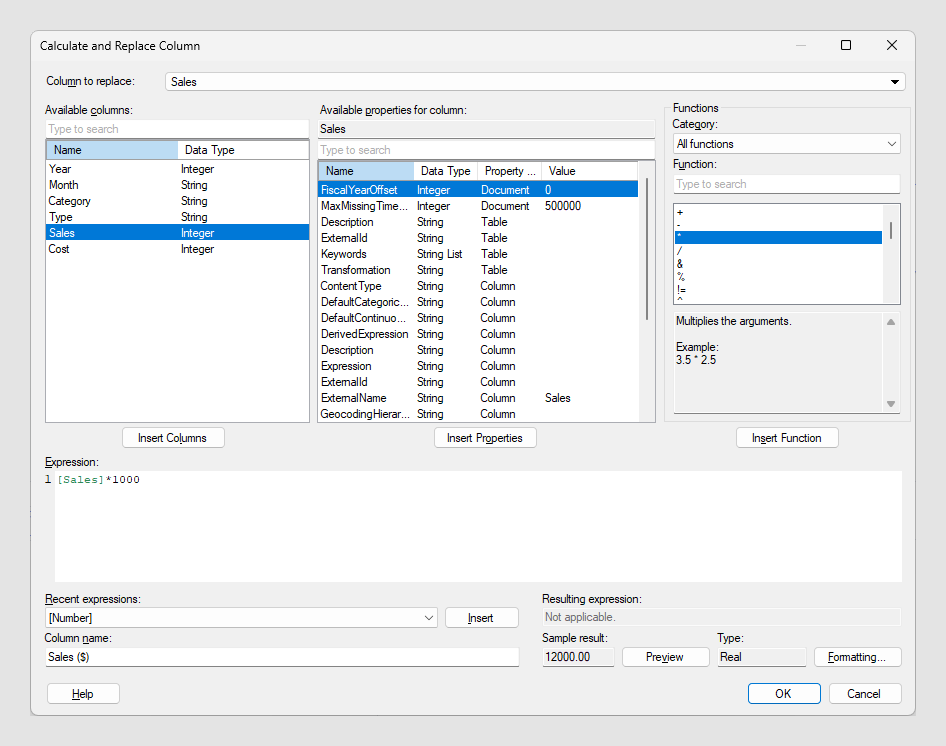Screen dimensions: 946x746
Task: Select the Year column in Available columns
Action: coord(60,169)
